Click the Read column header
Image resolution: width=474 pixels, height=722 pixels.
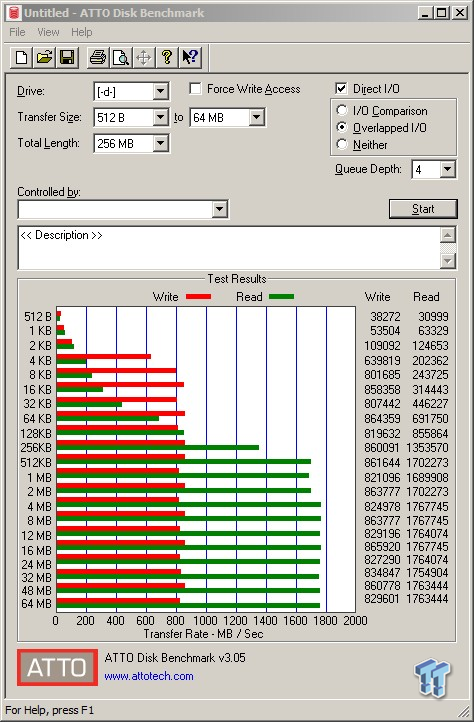(x=426, y=297)
